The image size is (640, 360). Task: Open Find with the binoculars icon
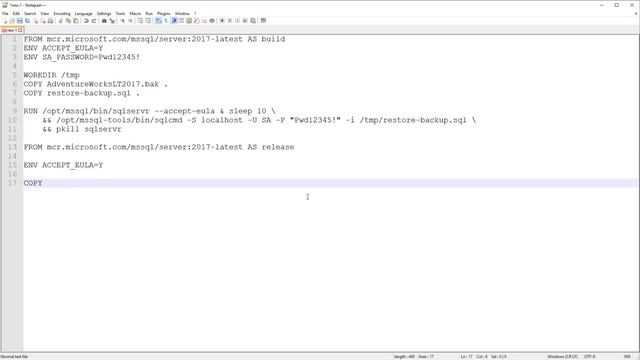104,20
